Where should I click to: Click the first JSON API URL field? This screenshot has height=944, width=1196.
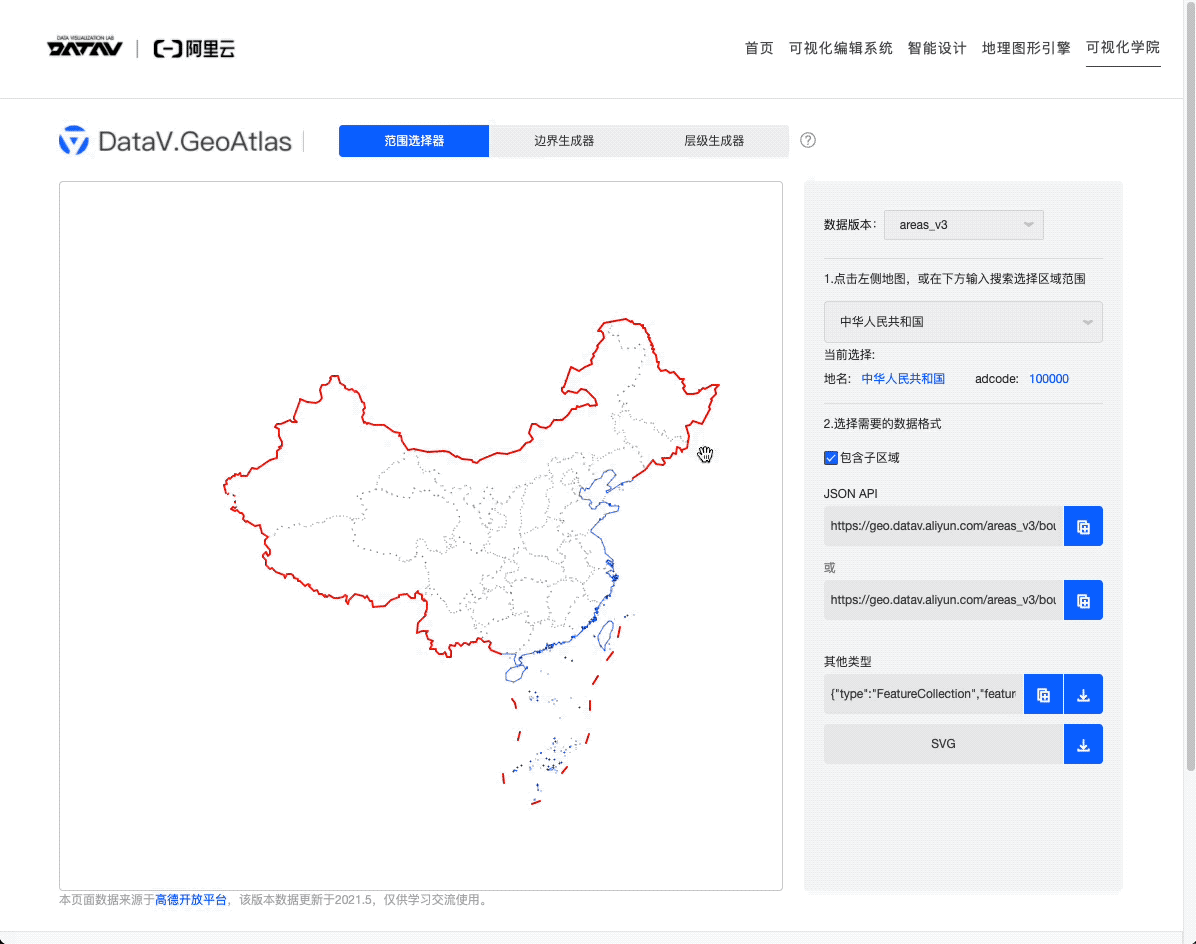click(x=944, y=526)
